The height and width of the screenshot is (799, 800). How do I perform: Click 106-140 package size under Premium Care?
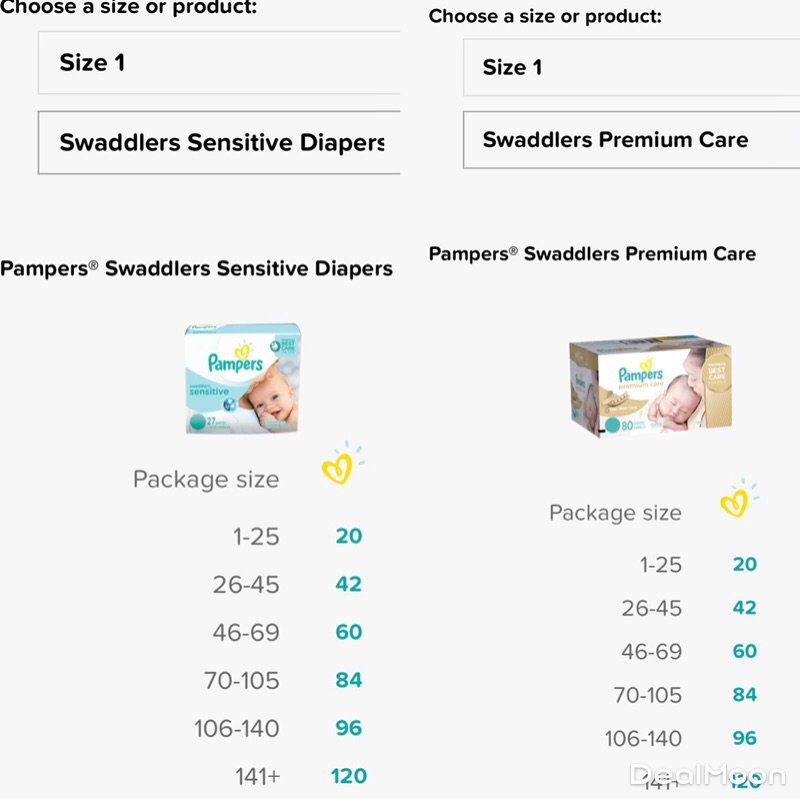pos(643,739)
